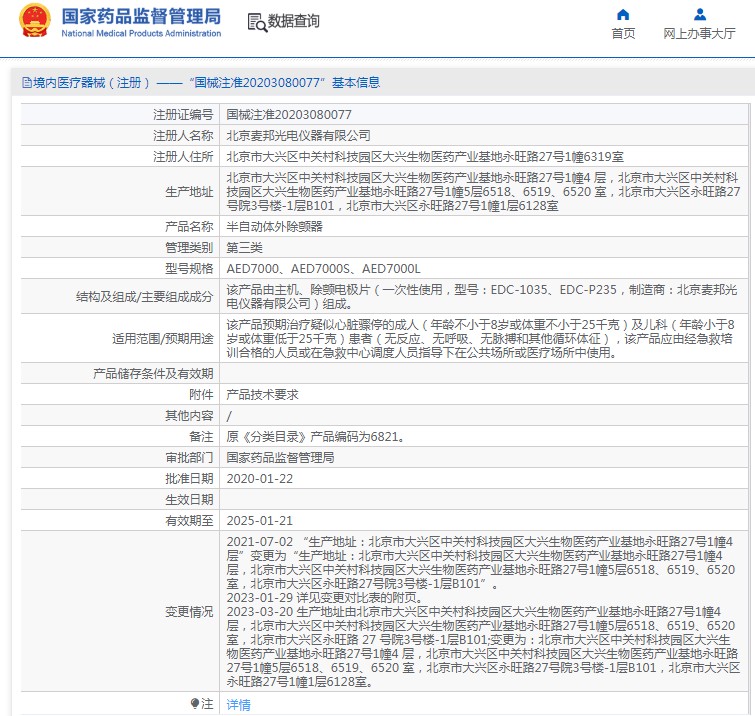This screenshot has height=716, width=755.
Task: Click the product name 半自动体外除颤器
Action: (275, 227)
